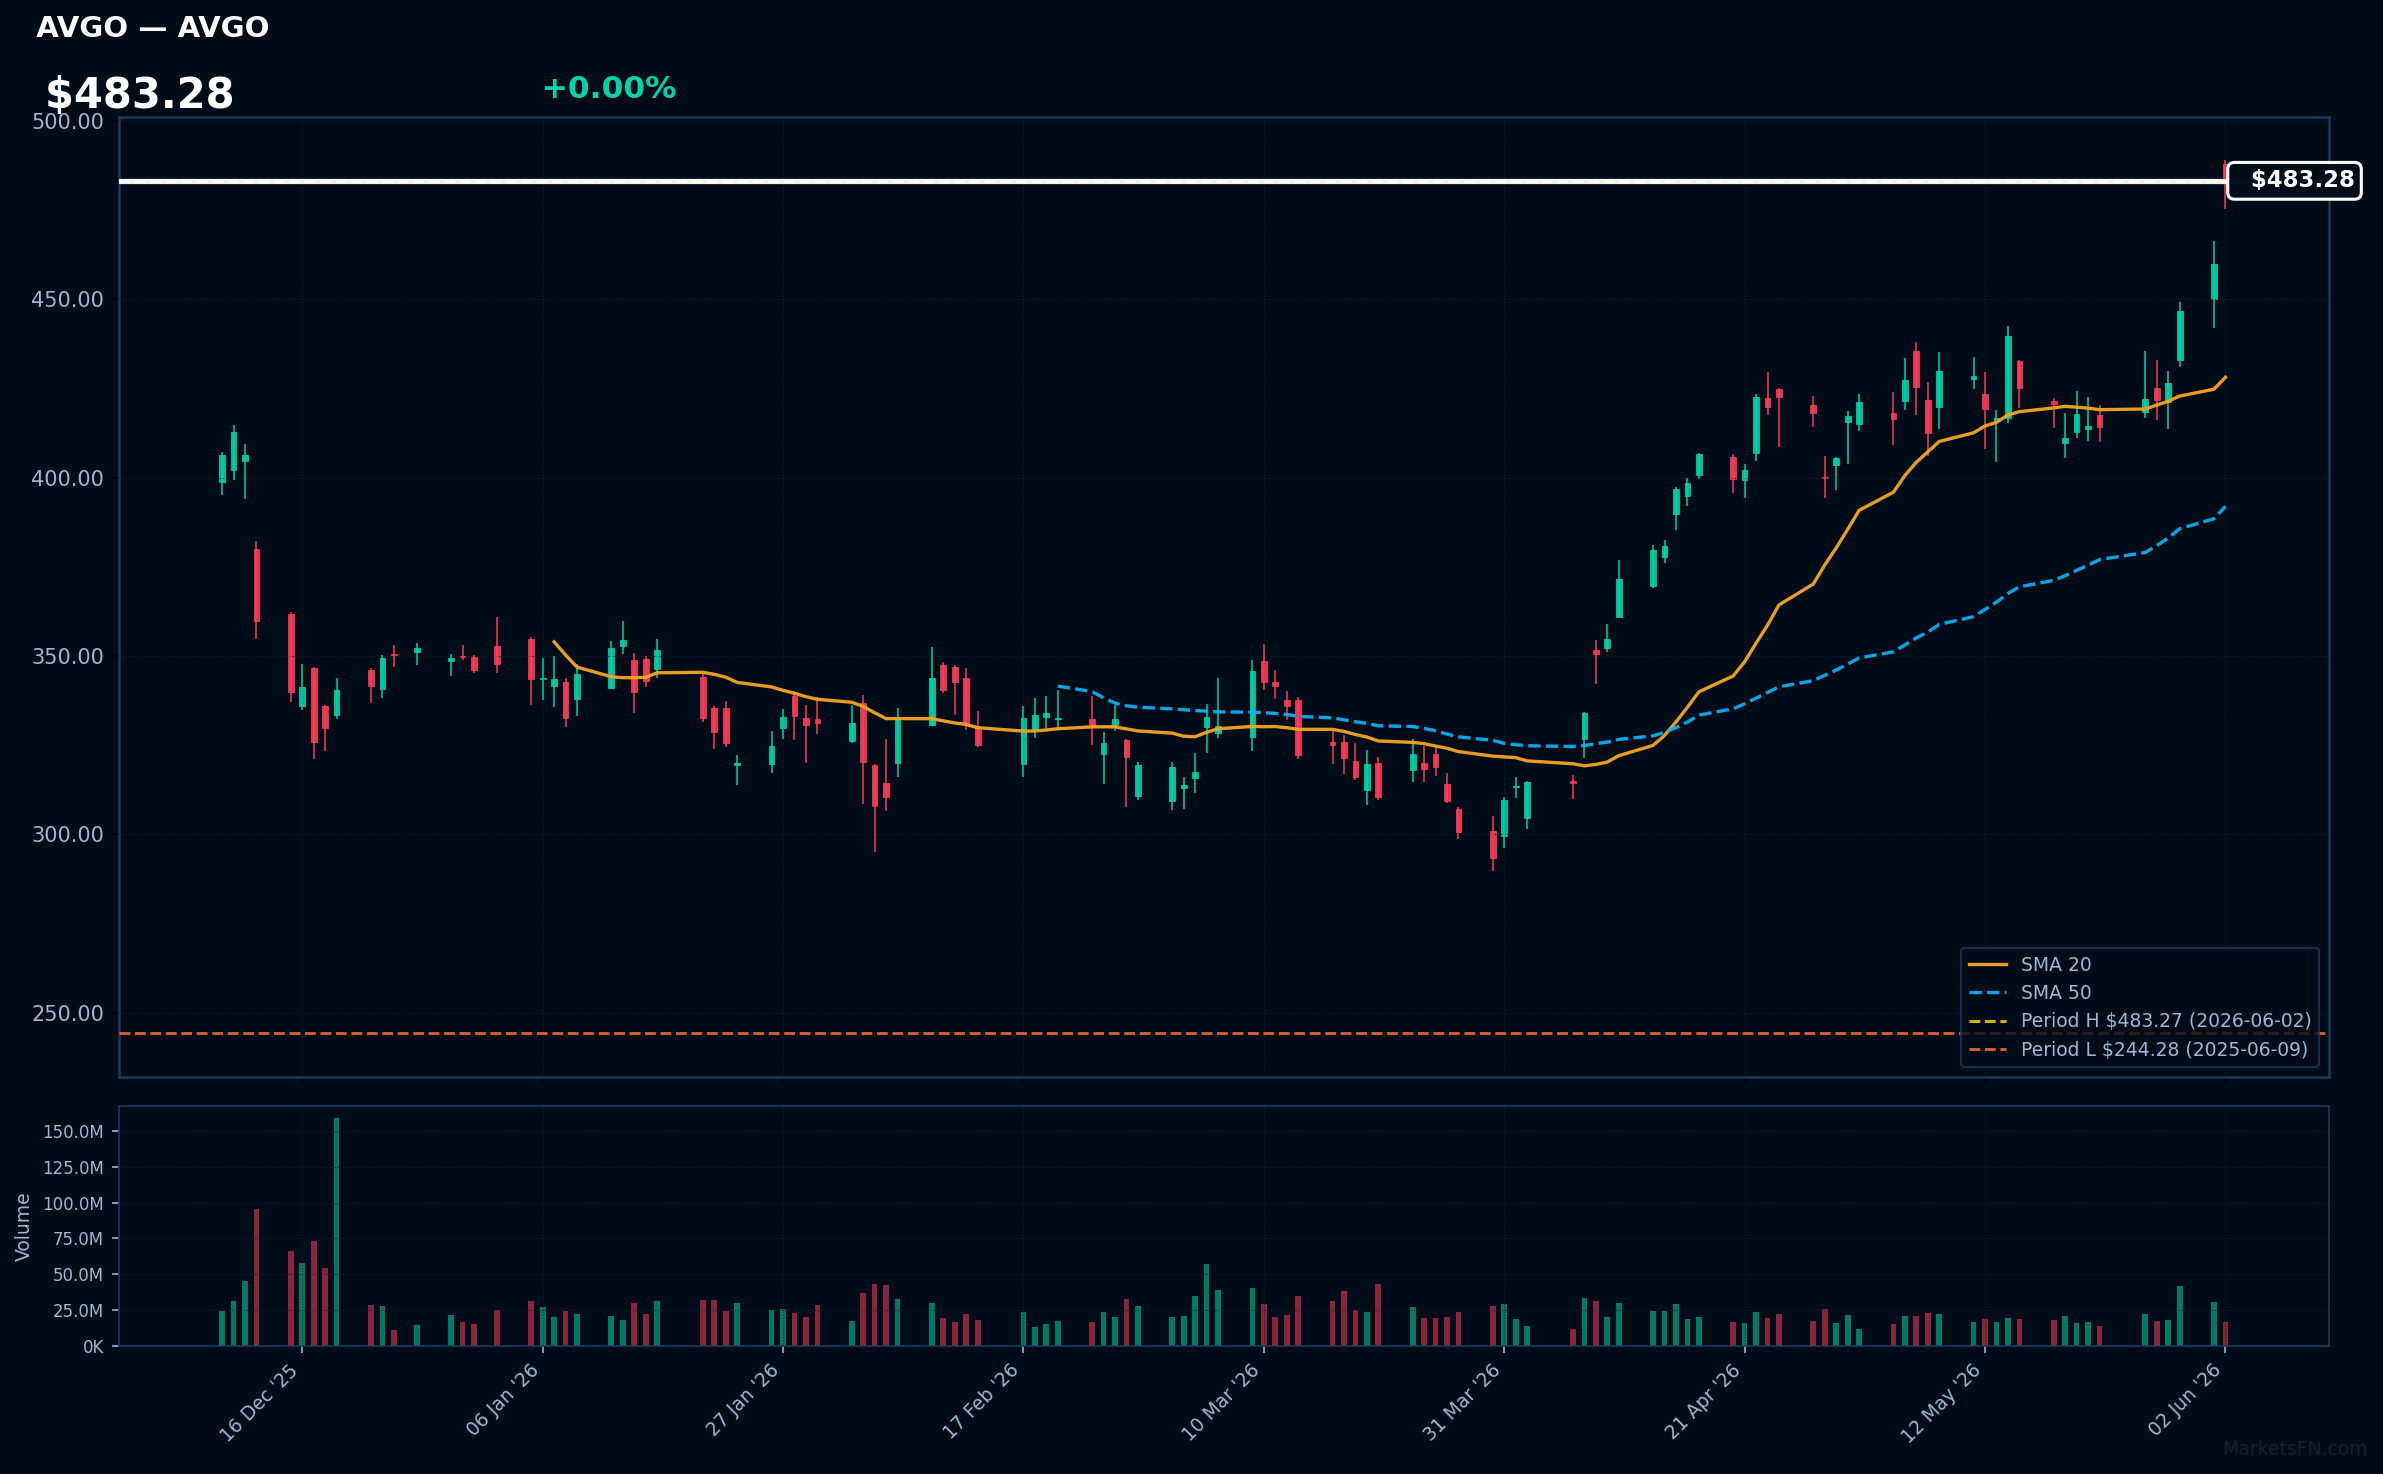Select the 10 Mar '26 date label

pos(1220,1402)
